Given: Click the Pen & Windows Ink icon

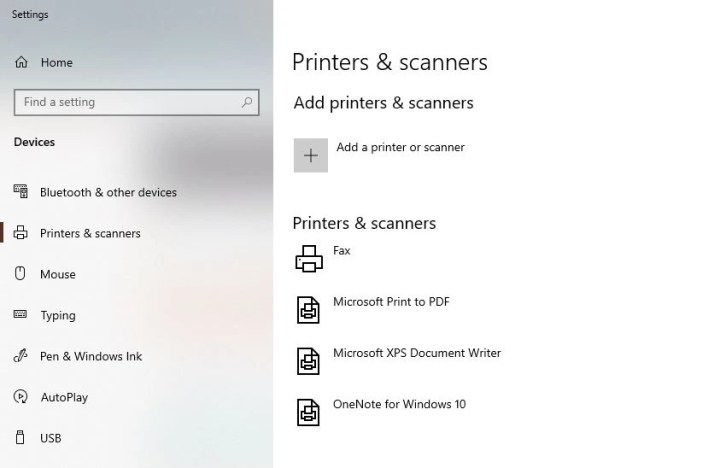Looking at the screenshot, I should [21, 356].
